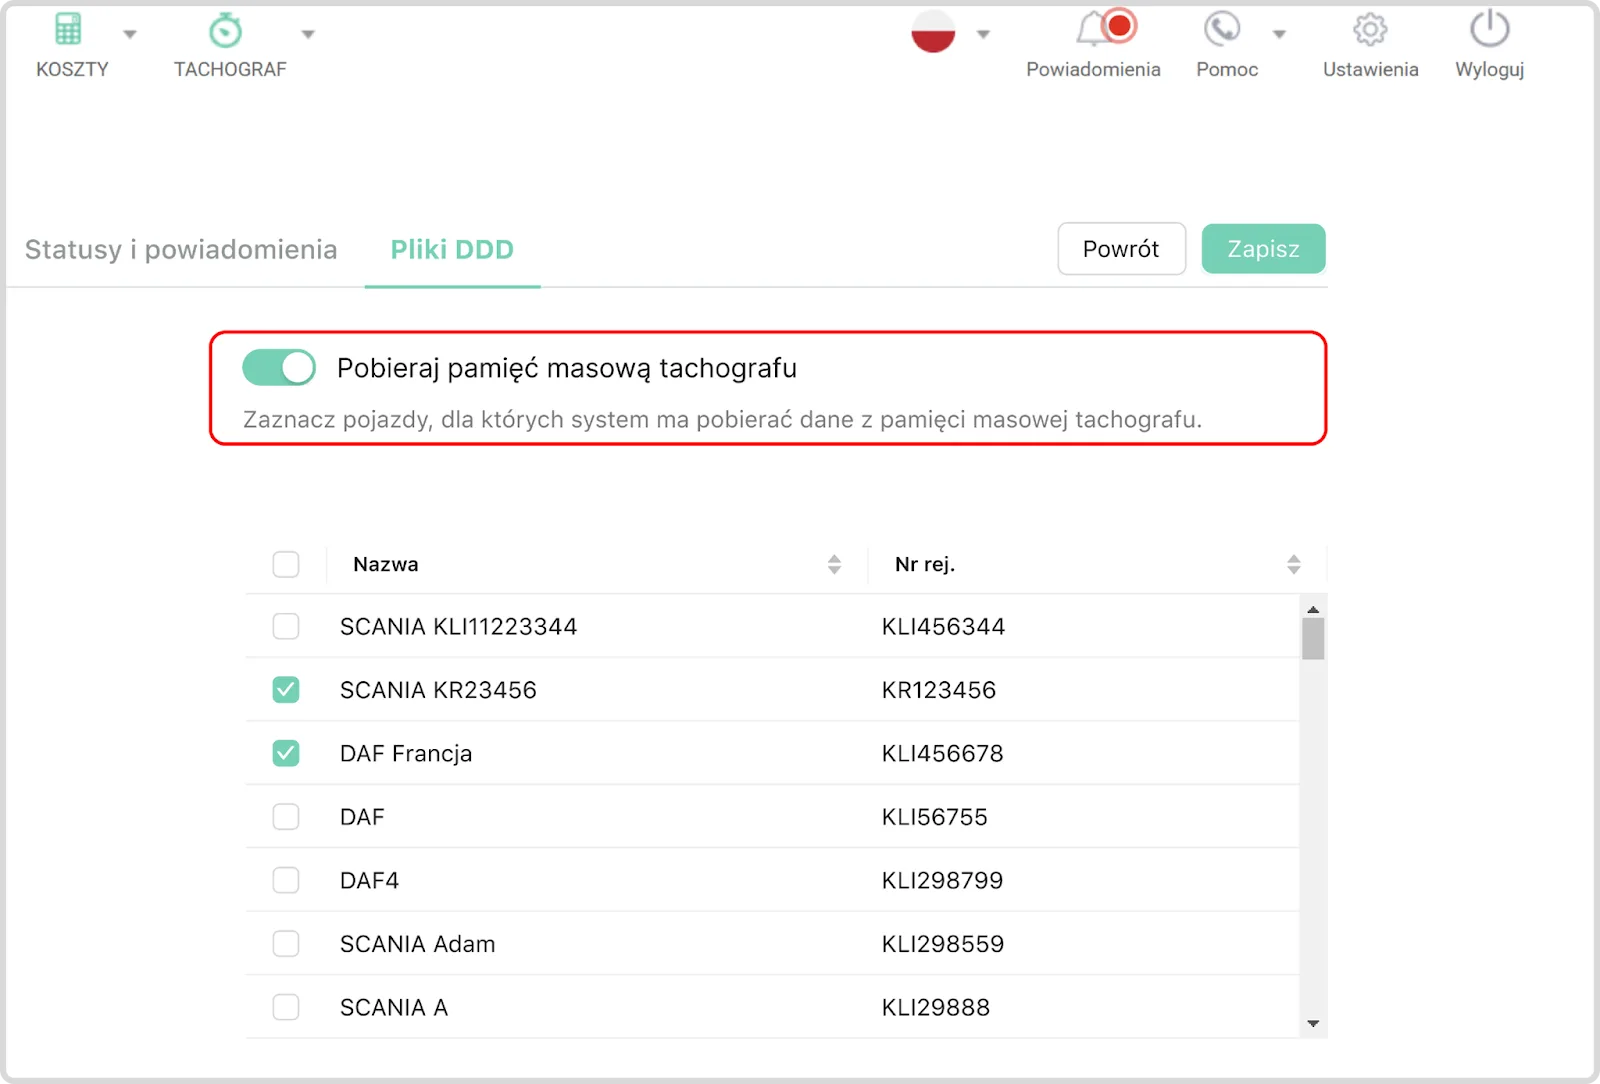Click the Wyloguj power icon

(x=1490, y=29)
